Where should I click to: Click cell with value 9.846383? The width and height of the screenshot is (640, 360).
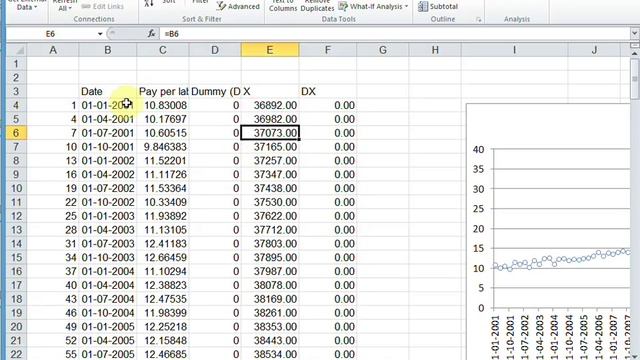pyautogui.click(x=162, y=147)
